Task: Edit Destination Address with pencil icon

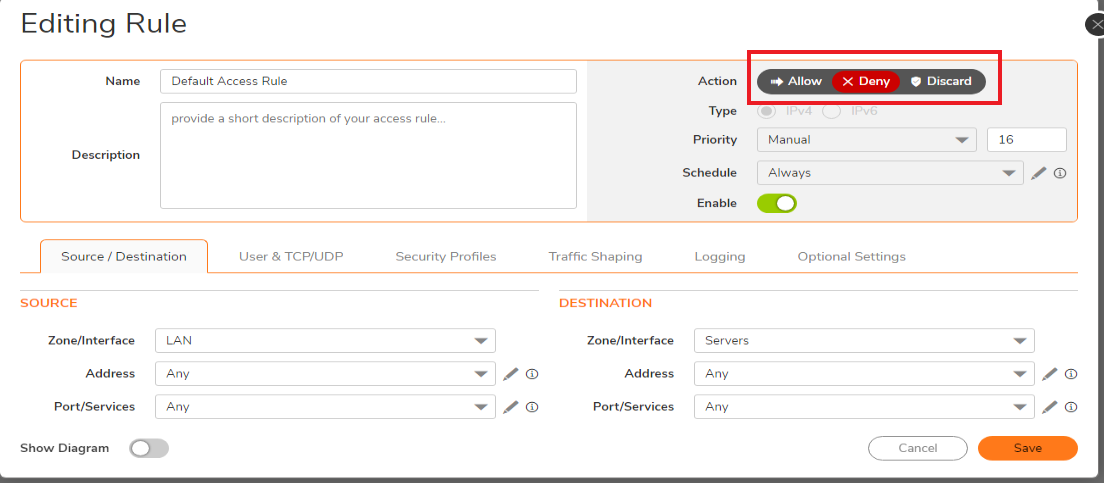Action: [1049, 374]
